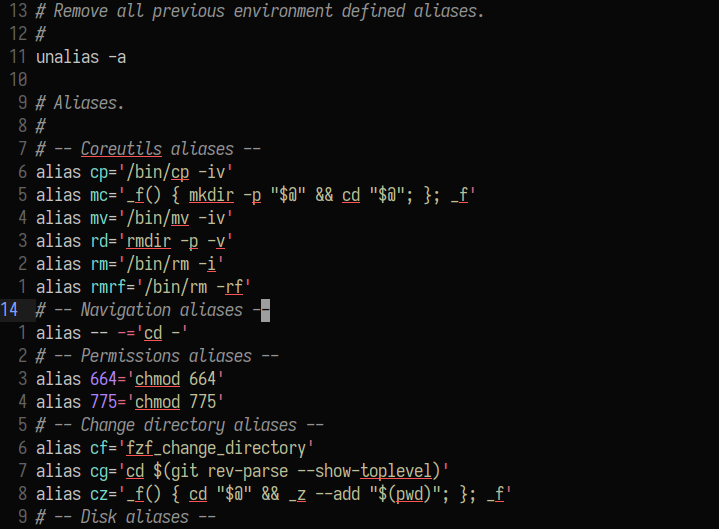Click 'git rev-parse' in the cg alias
The width and height of the screenshot is (719, 529).
[x=229, y=471]
